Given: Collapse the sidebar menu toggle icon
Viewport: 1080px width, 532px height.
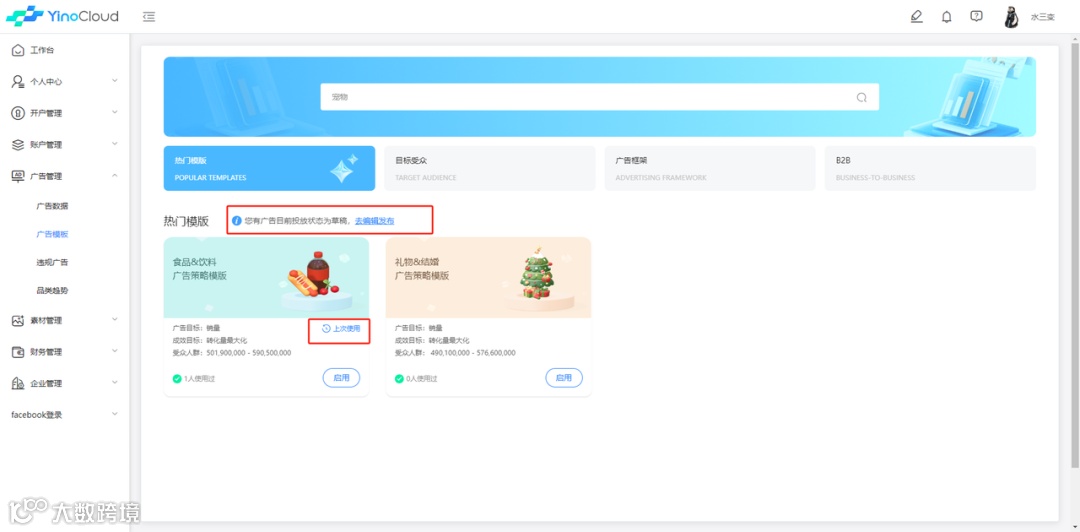Looking at the screenshot, I should click(x=149, y=17).
